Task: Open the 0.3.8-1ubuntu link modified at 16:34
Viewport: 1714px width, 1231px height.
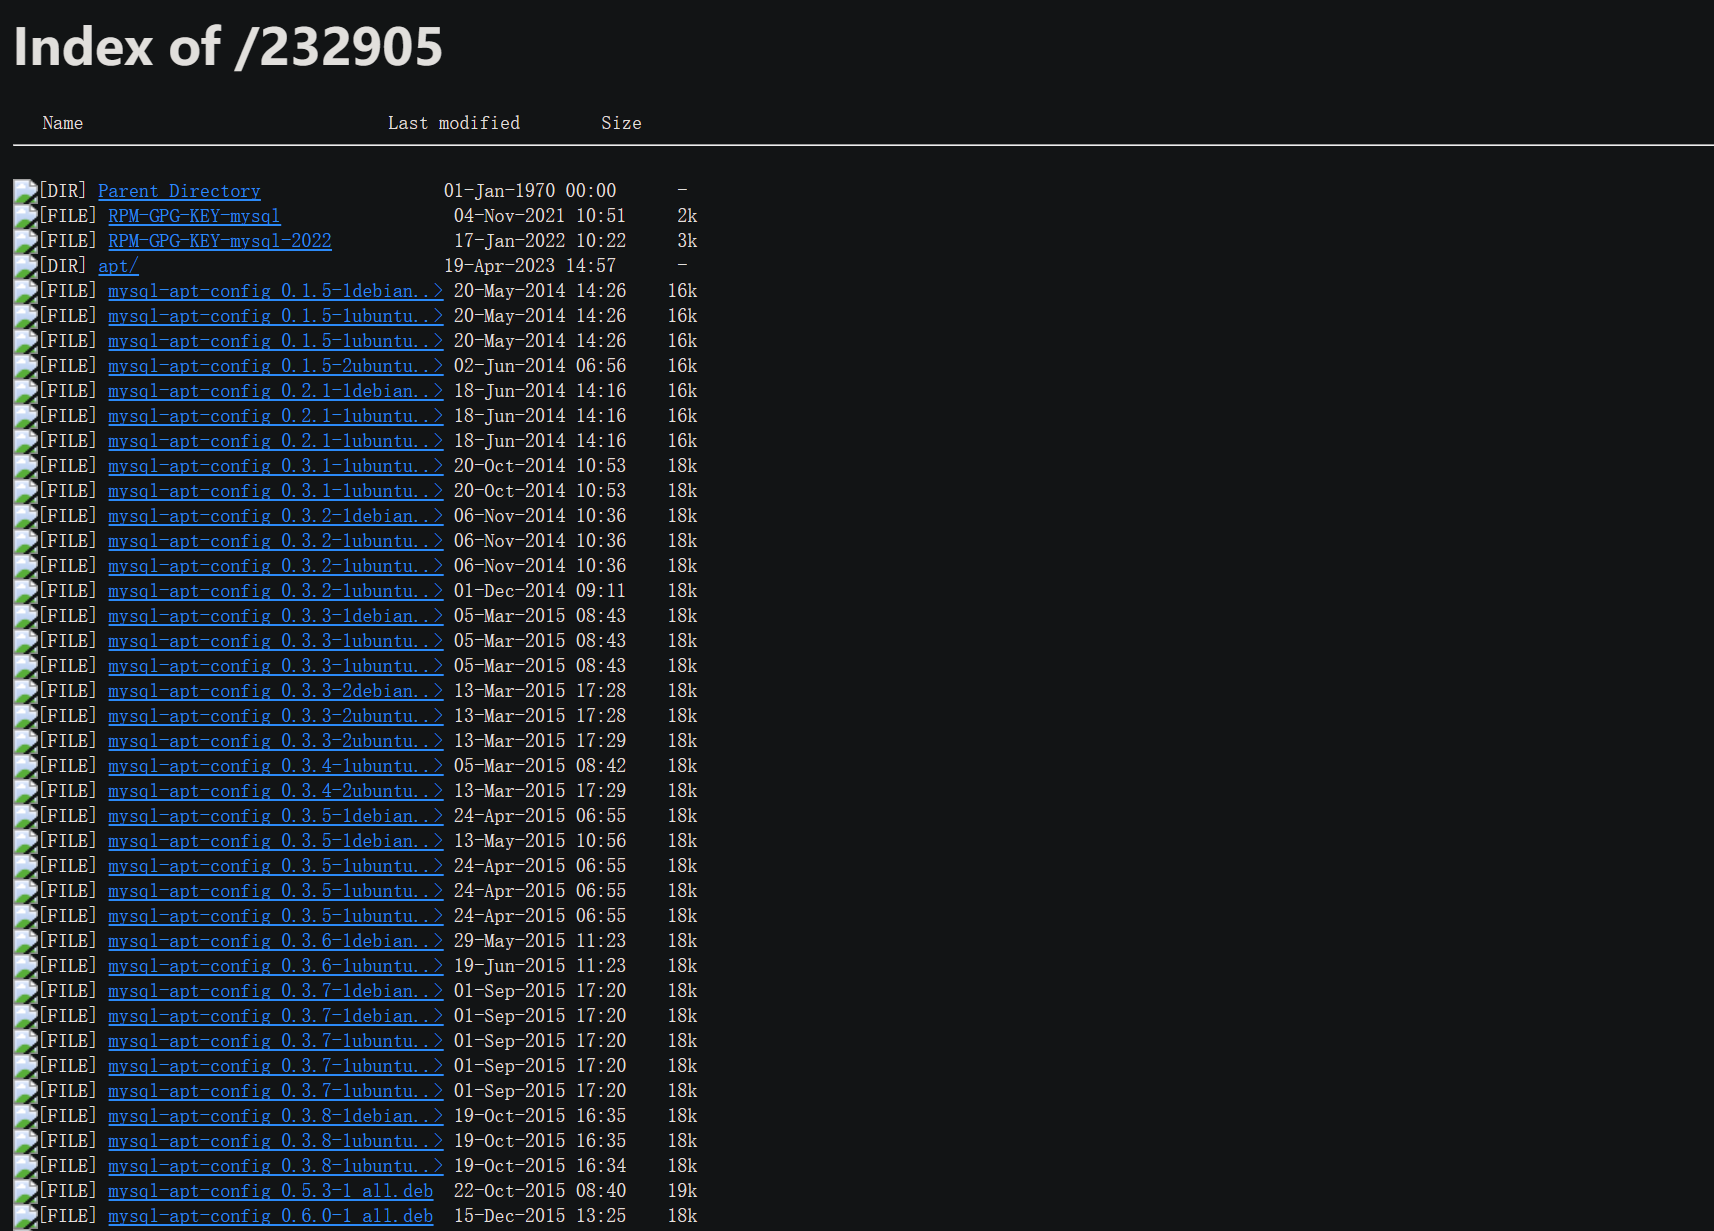Action: coord(276,1166)
